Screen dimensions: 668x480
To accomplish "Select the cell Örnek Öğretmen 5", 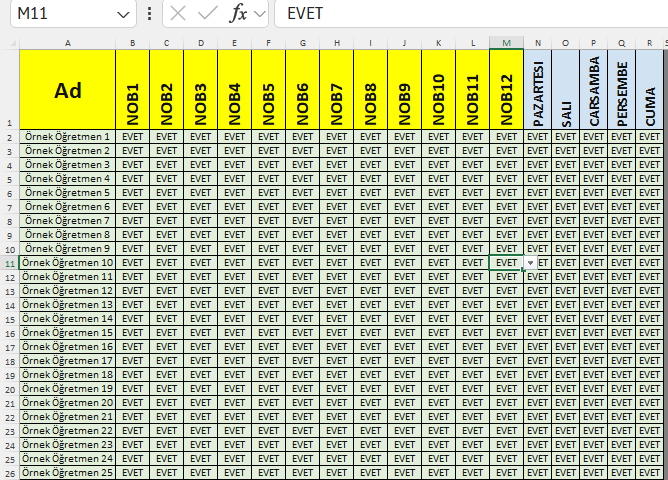I will pyautogui.click(x=67, y=193).
